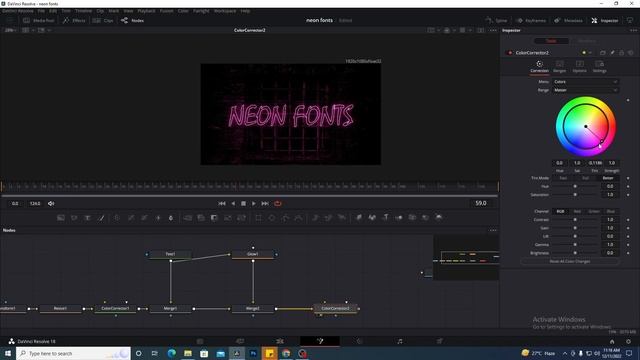Viewport: 640px width, 360px height.
Task: Select the Green channel button
Action: click(594, 211)
